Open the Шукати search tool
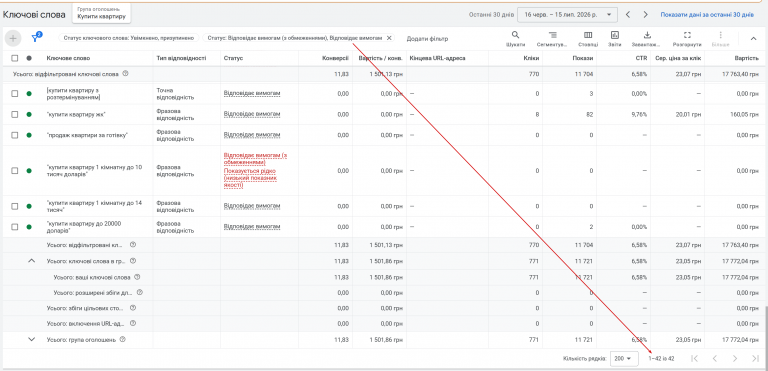 pos(515,38)
